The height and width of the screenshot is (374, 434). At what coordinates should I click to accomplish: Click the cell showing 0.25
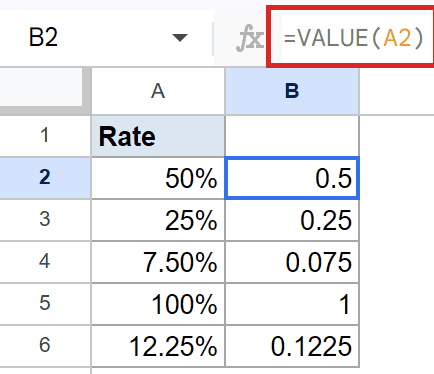(292, 220)
